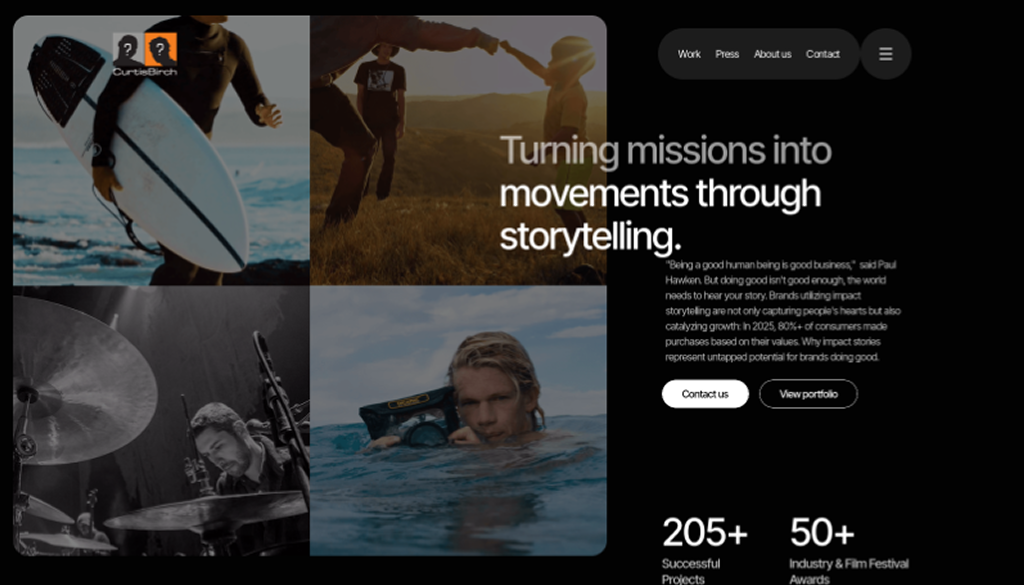Screen dimensions: 1024x585
Task: Click the CurtisBirch logo text
Action: pyautogui.click(x=145, y=72)
